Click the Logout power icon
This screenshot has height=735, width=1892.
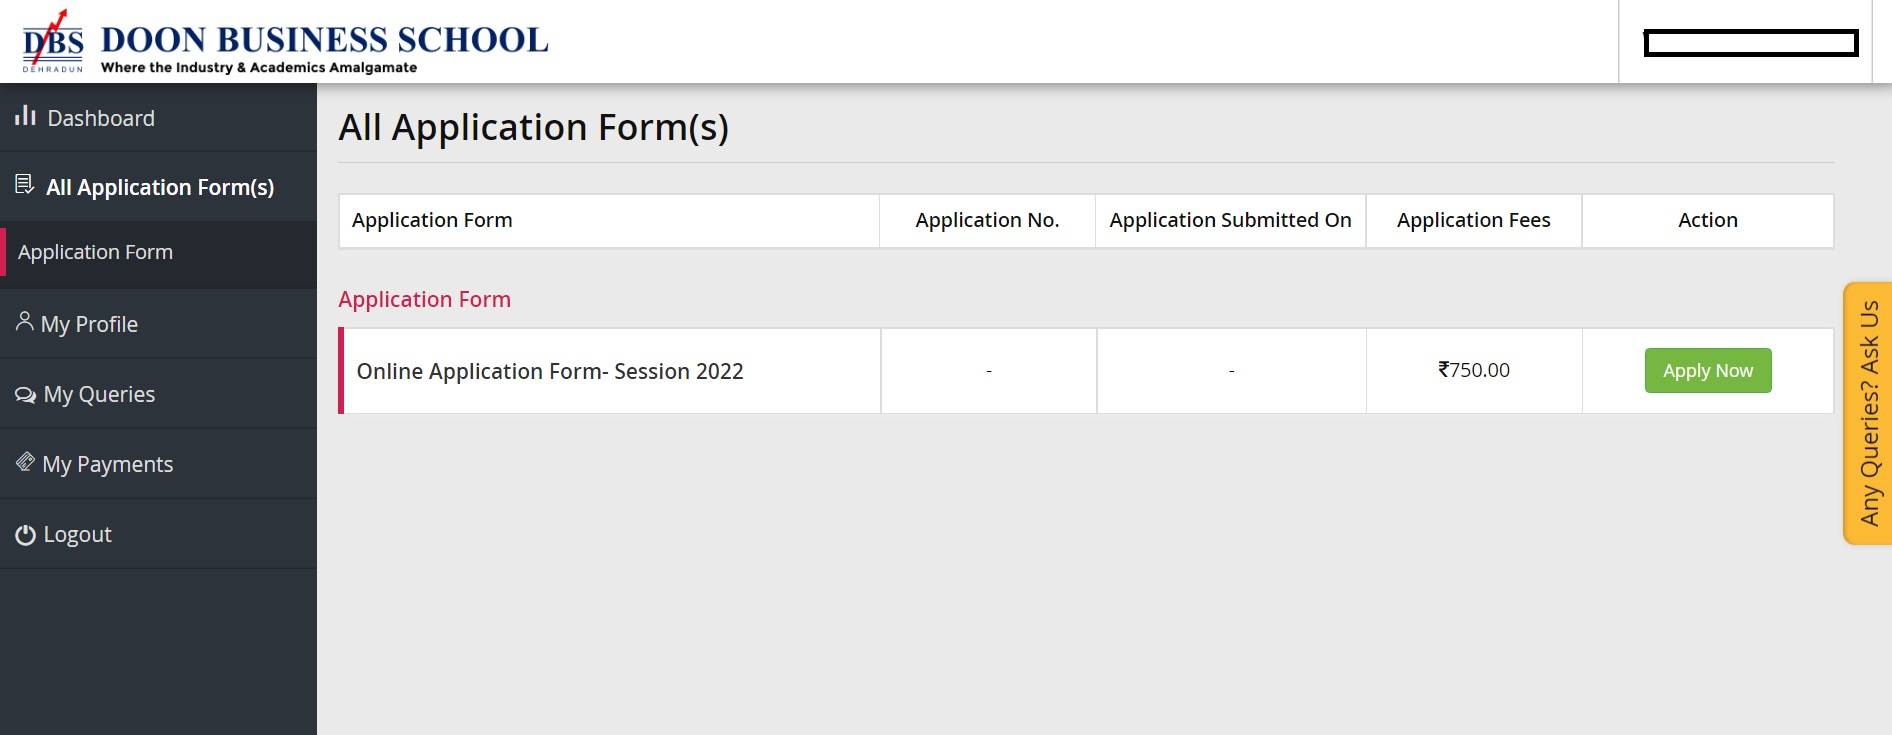click(24, 533)
